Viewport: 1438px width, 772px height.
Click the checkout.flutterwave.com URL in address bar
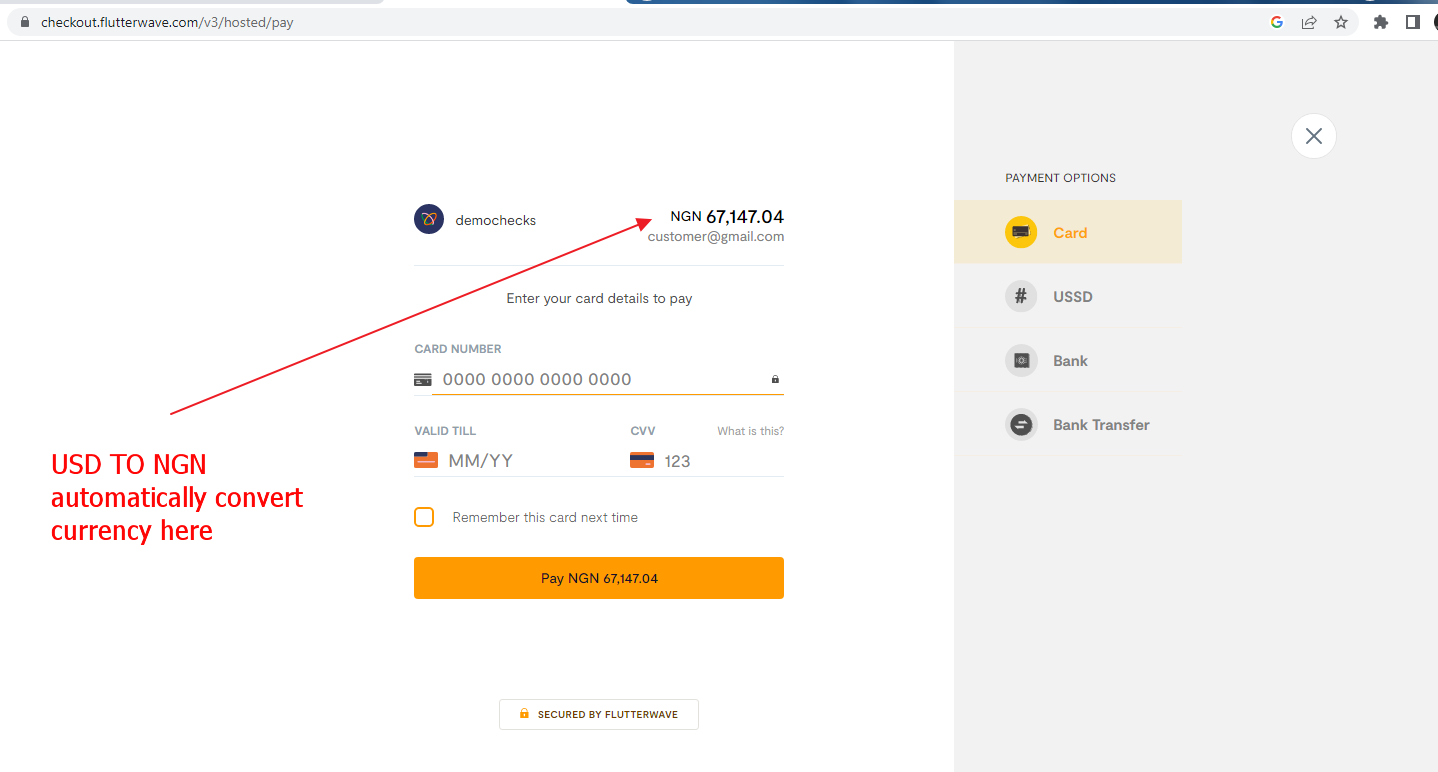pos(167,22)
